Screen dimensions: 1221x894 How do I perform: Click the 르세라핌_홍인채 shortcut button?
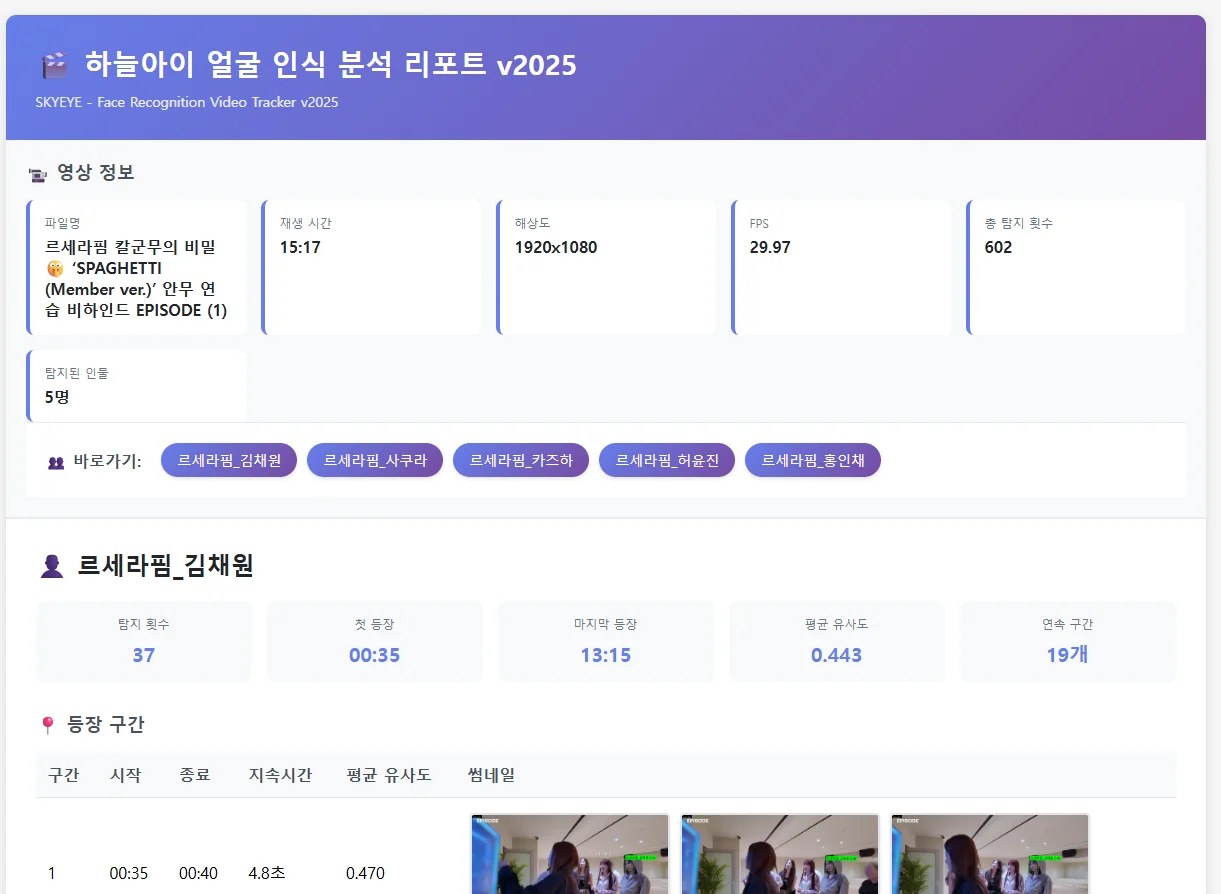tap(812, 460)
